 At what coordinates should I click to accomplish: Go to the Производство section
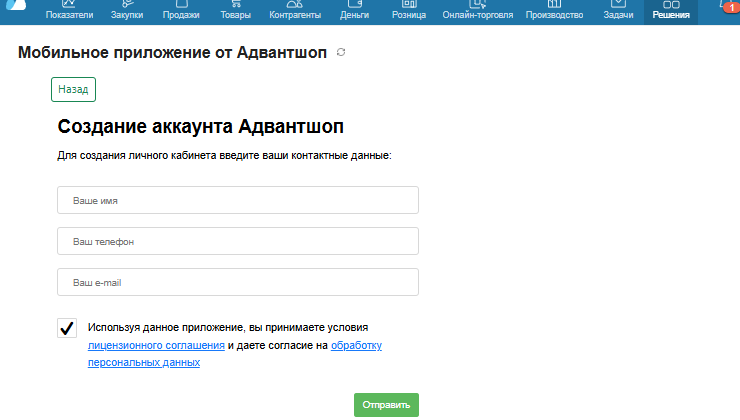point(555,10)
